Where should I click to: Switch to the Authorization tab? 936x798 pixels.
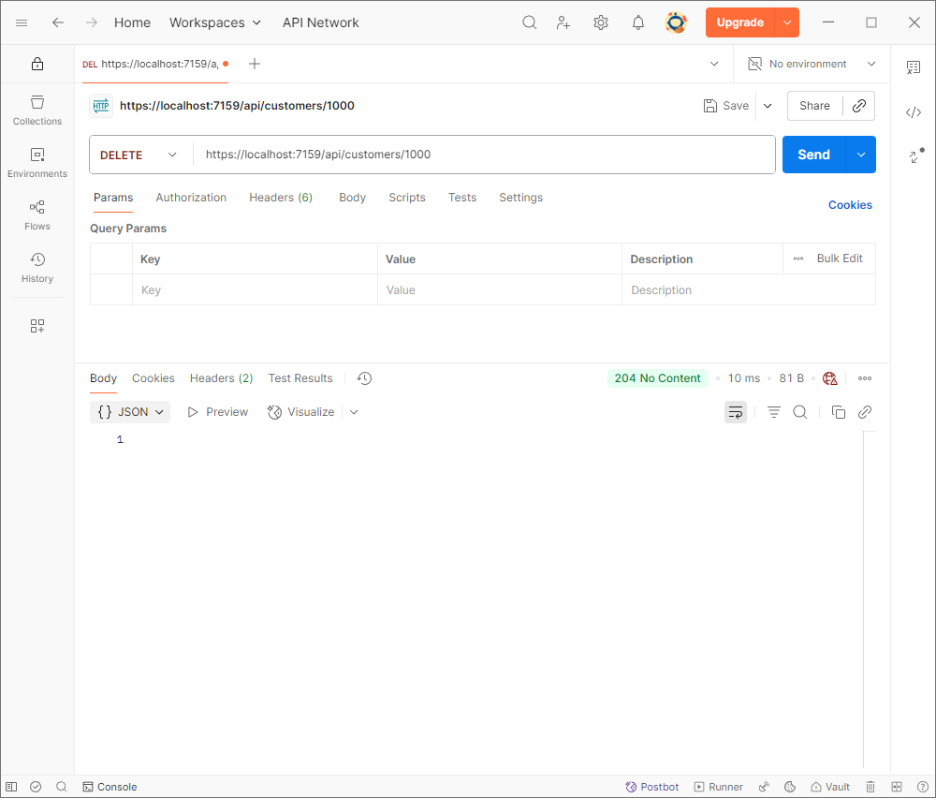(191, 198)
